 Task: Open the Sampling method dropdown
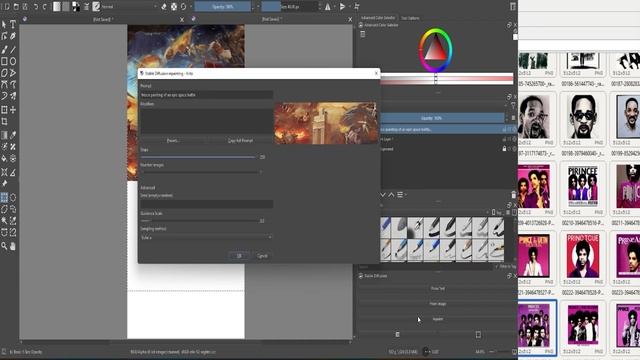206,237
